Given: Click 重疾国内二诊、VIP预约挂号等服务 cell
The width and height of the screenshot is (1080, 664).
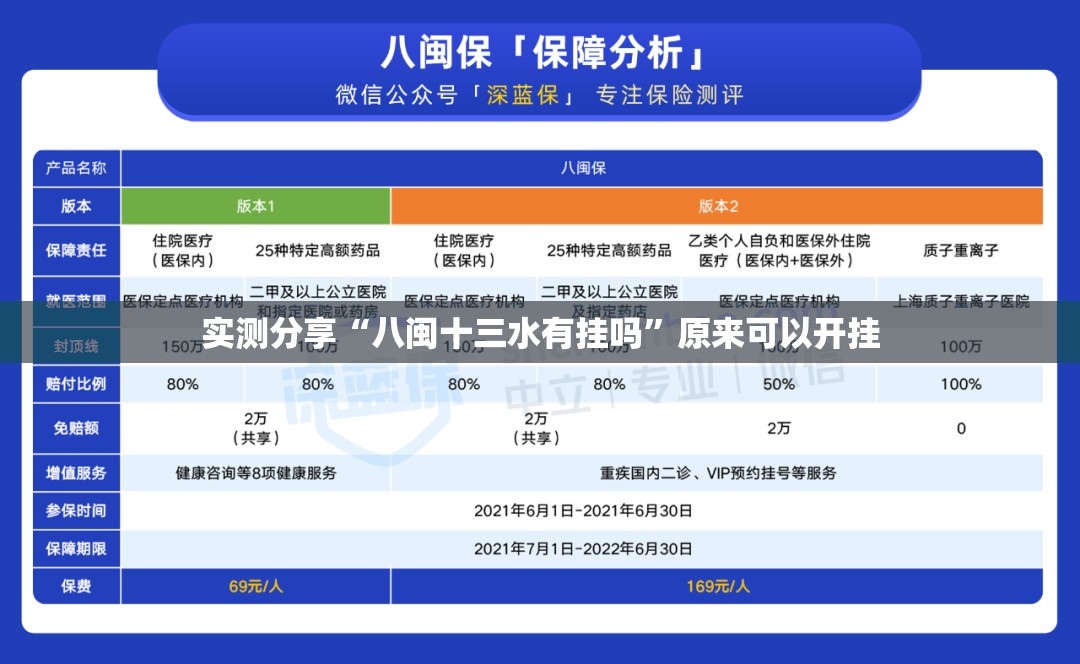Looking at the screenshot, I should [x=718, y=473].
